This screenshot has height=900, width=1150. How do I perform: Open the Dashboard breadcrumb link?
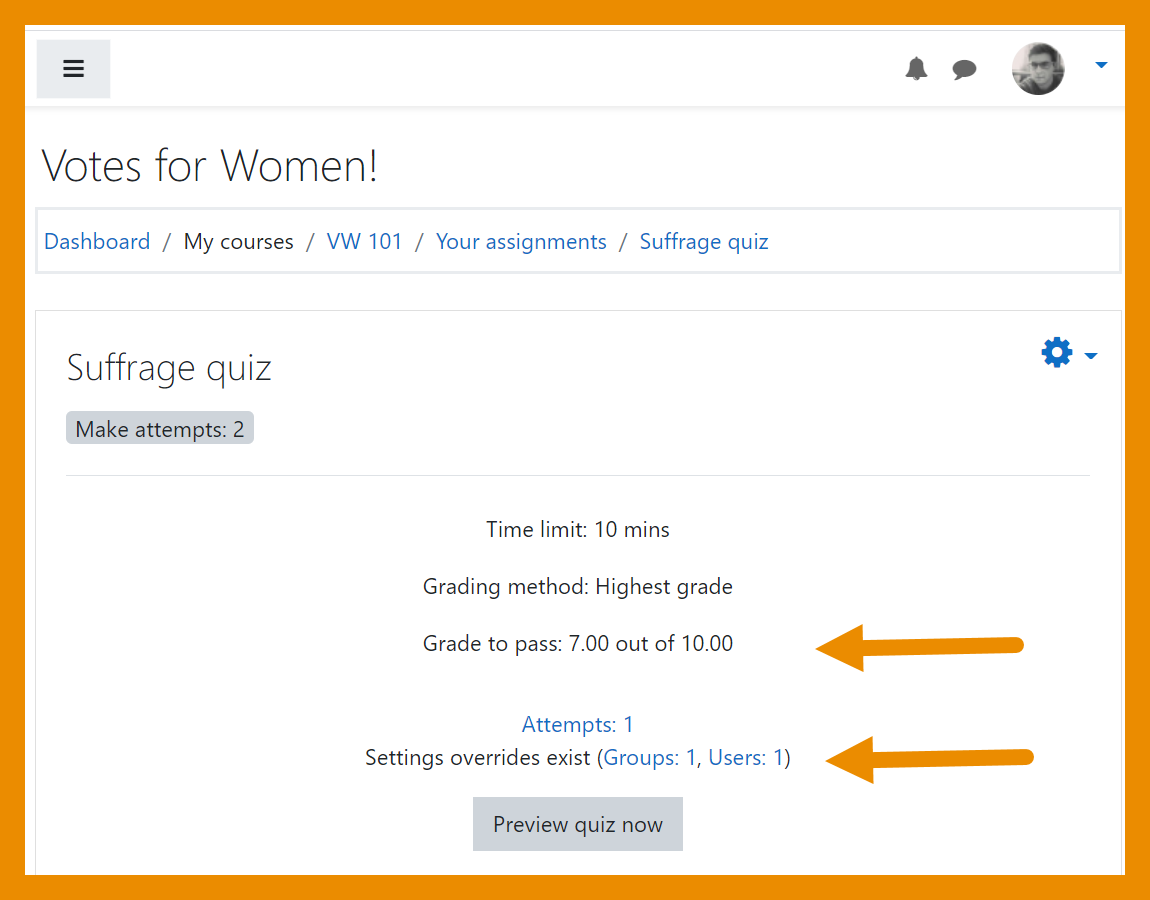[x=96, y=241]
